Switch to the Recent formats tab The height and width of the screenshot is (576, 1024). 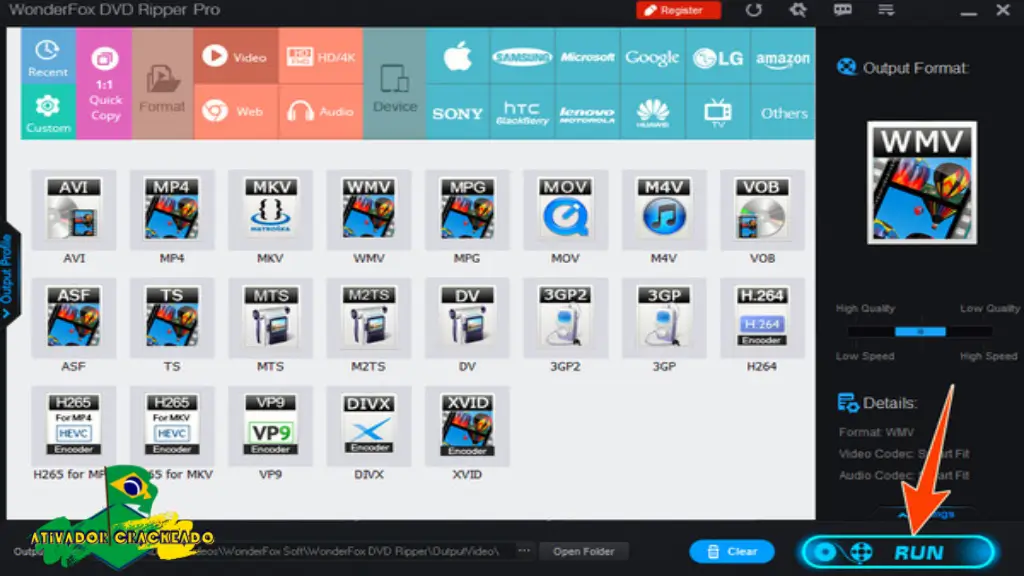tap(48, 56)
